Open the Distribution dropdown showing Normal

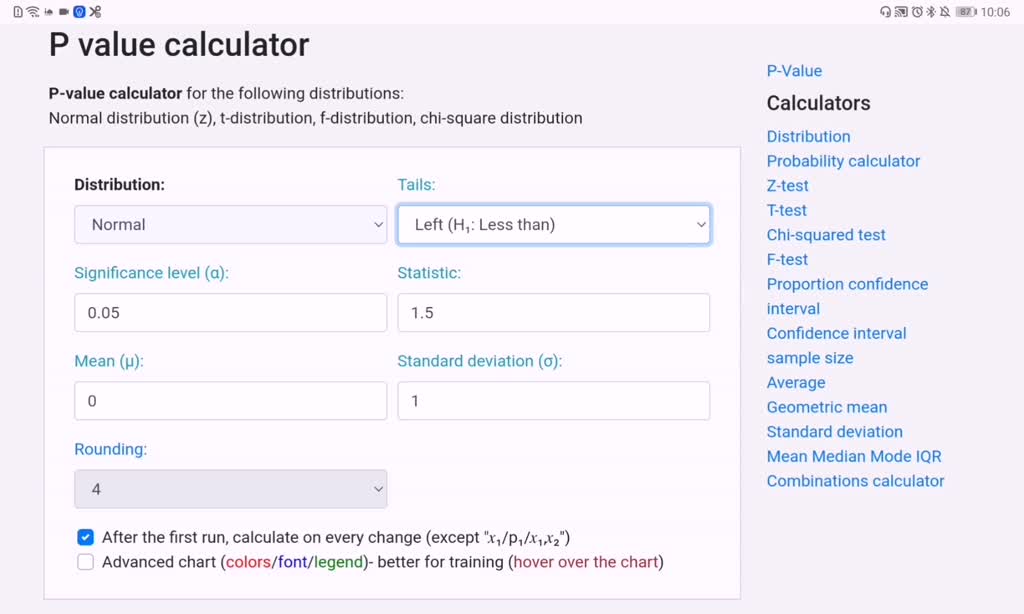(230, 224)
